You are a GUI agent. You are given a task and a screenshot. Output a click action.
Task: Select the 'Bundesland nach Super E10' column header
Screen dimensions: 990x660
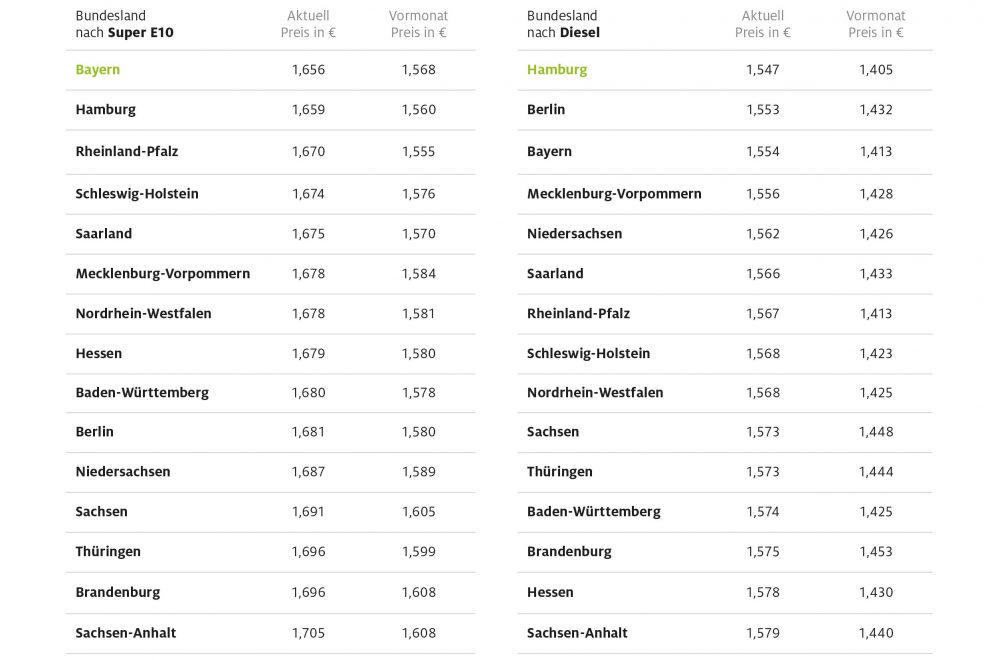coord(124,25)
